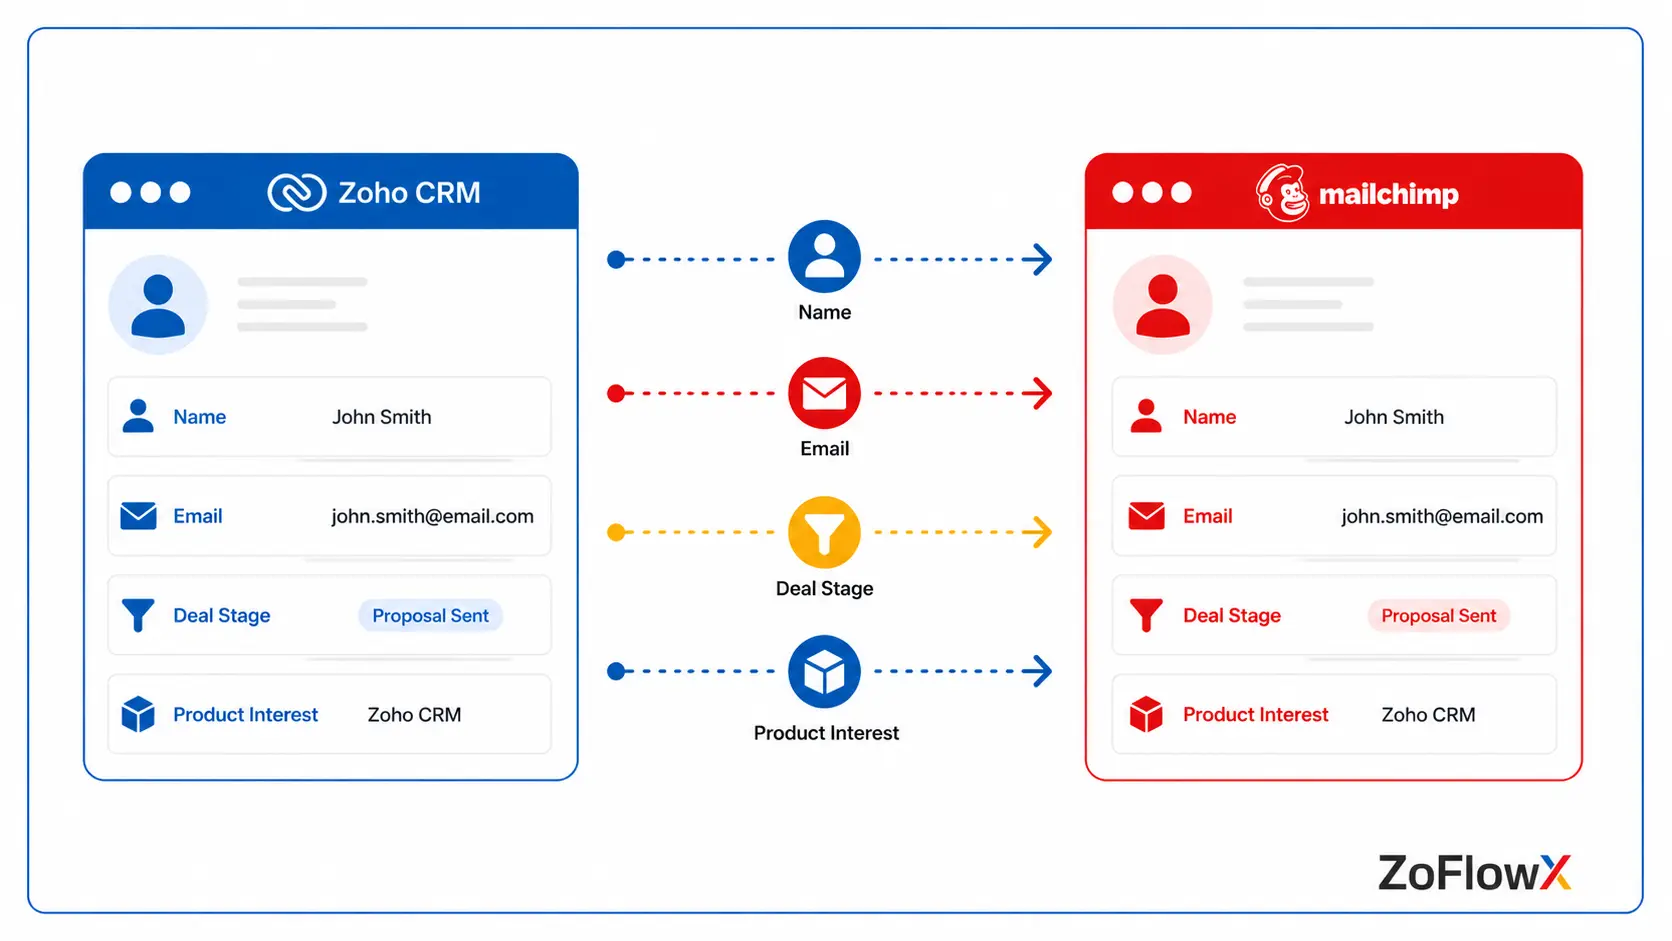Click the Proposal Sent badge in Zoho CRM
Screen dimensions: 1672x941
(x=431, y=615)
